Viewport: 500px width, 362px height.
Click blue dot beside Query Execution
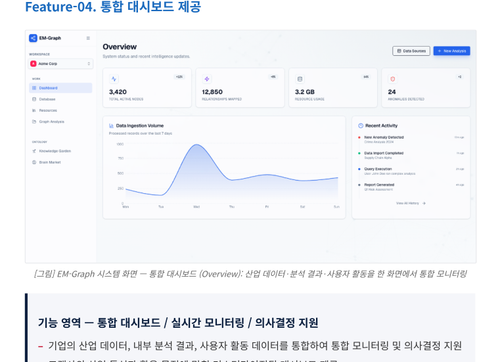tap(359, 169)
